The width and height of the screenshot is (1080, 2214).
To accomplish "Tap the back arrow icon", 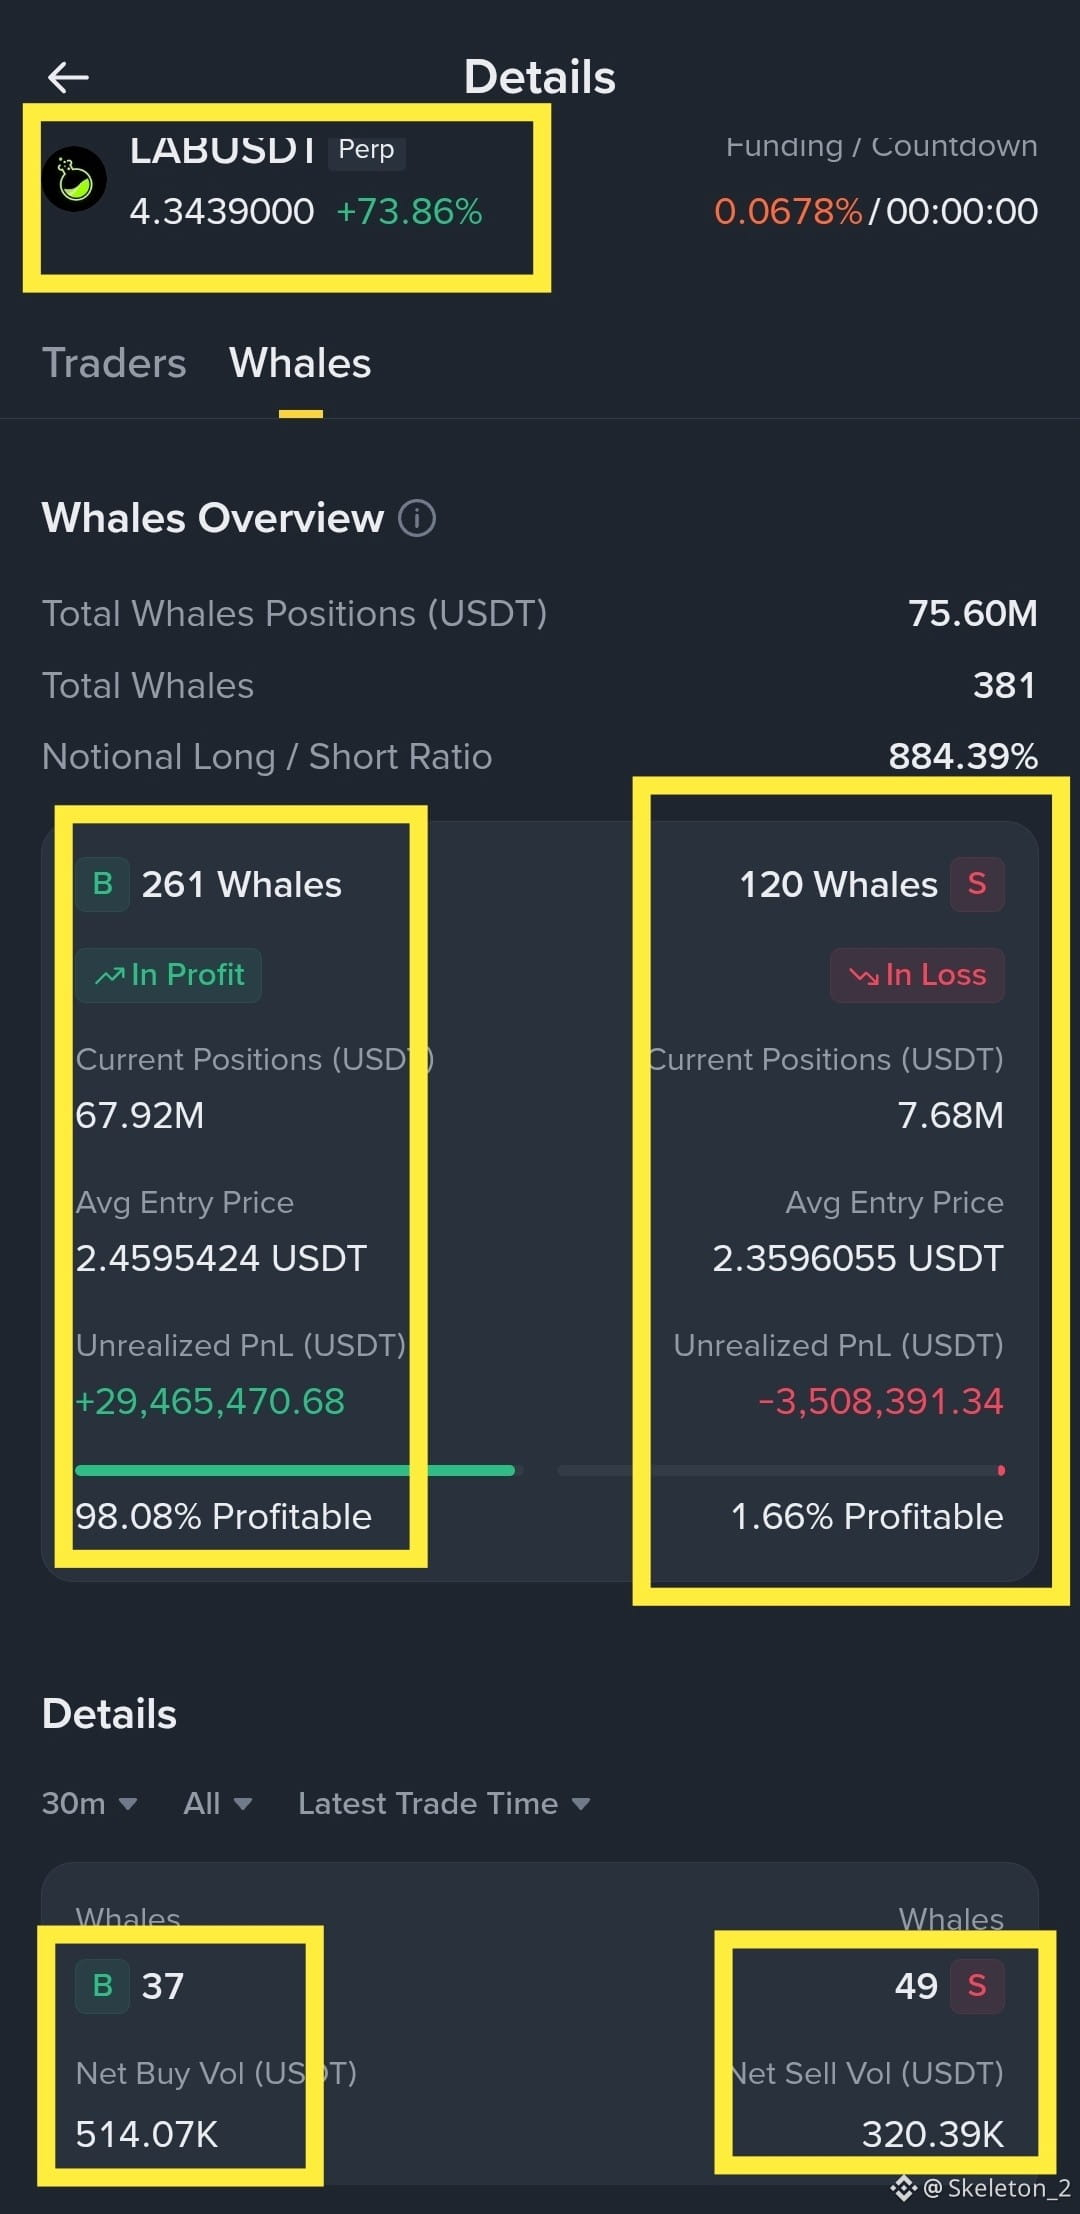I will [x=68, y=77].
